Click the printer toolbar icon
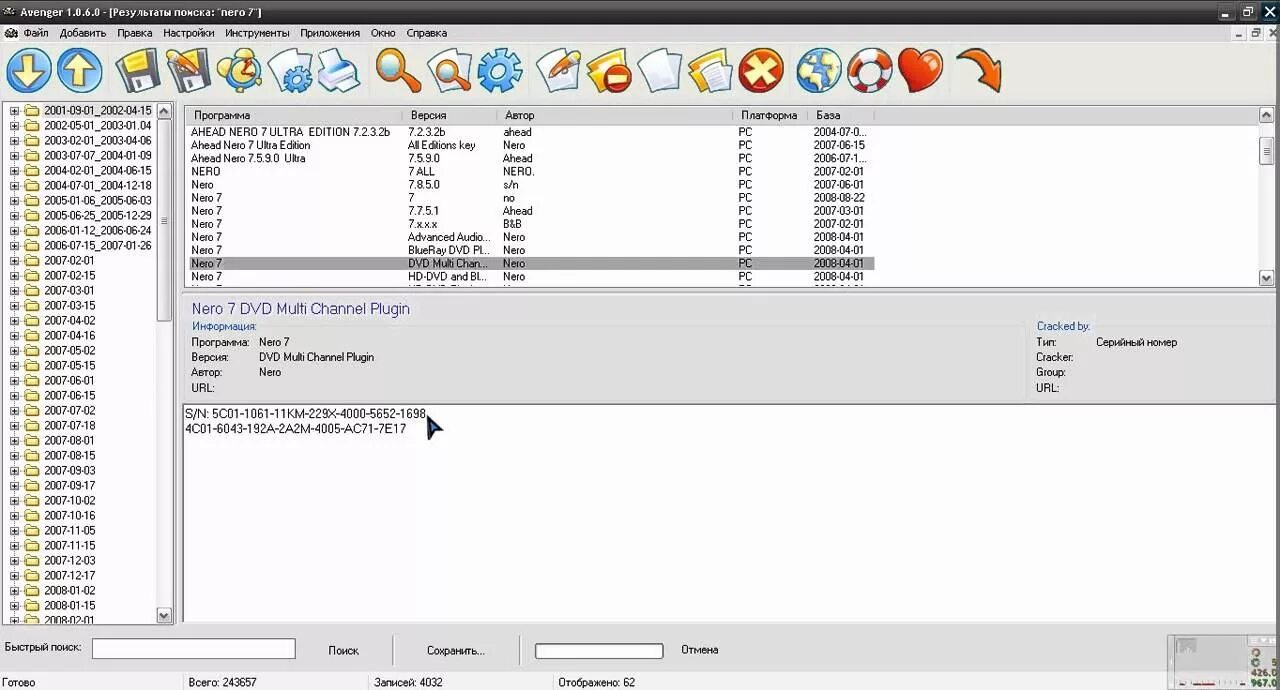 pos(339,71)
